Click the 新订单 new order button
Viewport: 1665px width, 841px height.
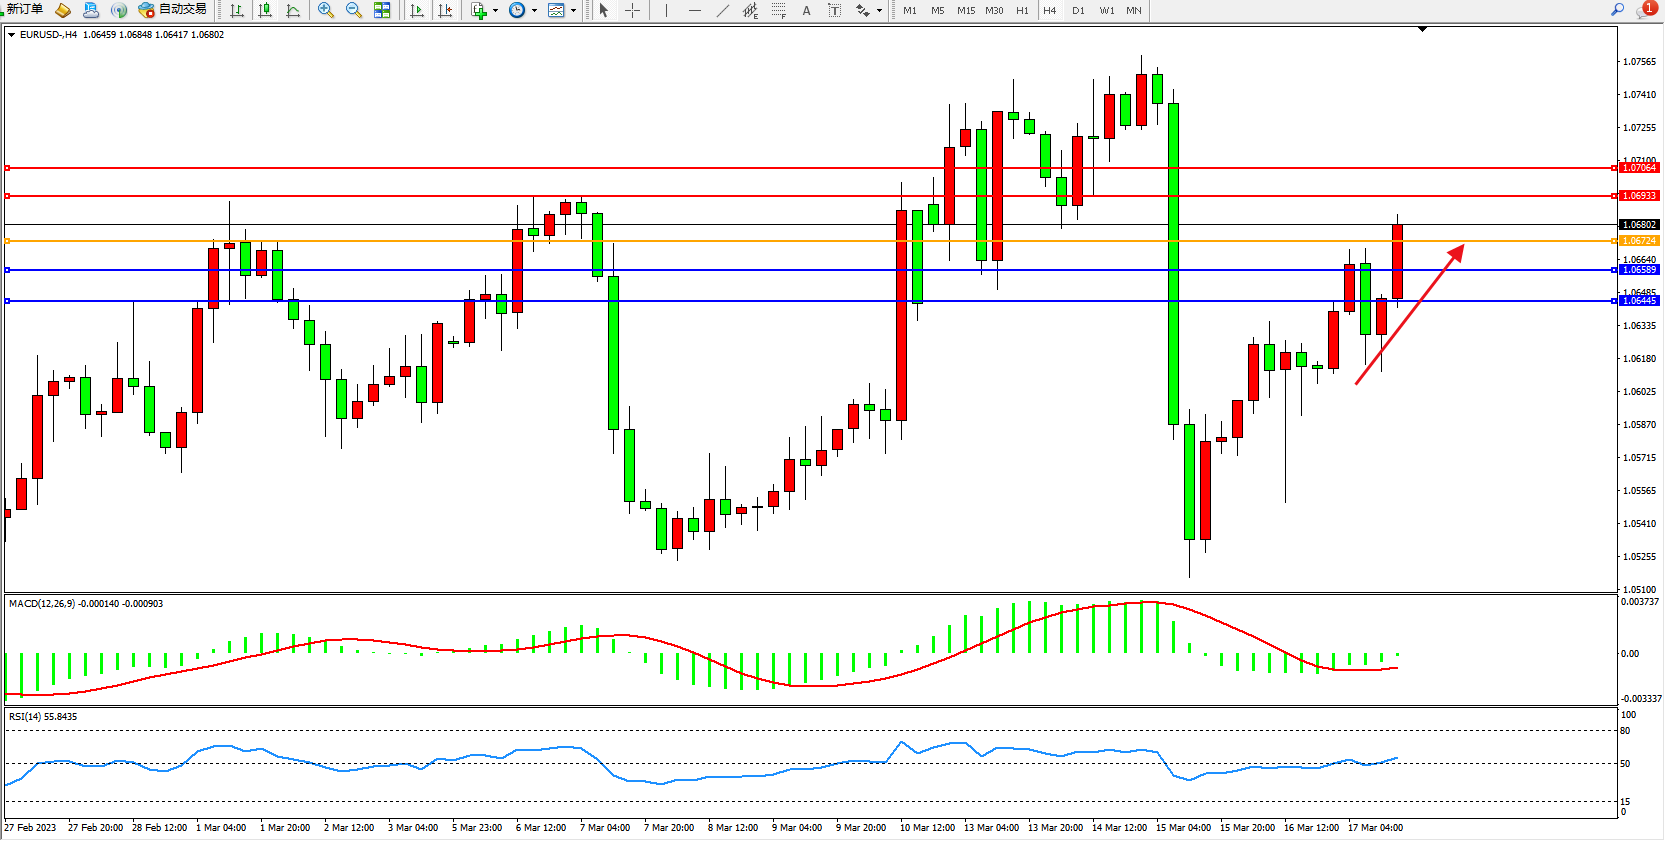pos(25,9)
